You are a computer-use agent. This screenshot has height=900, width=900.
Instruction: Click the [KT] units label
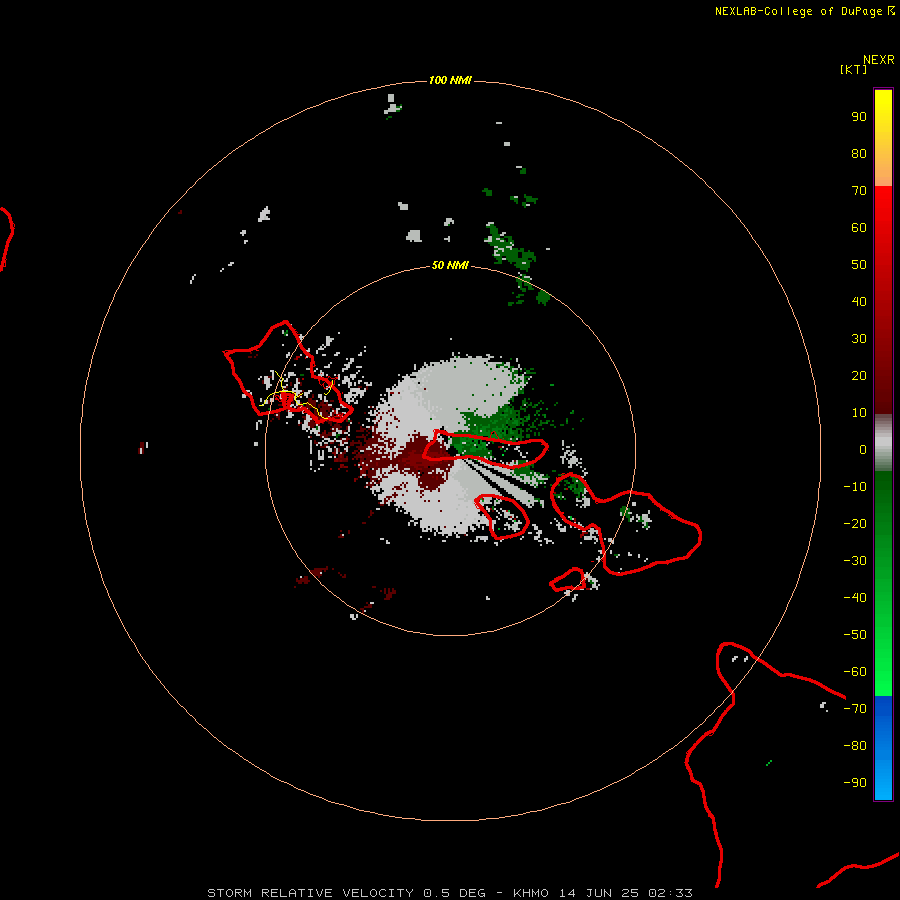853,69
